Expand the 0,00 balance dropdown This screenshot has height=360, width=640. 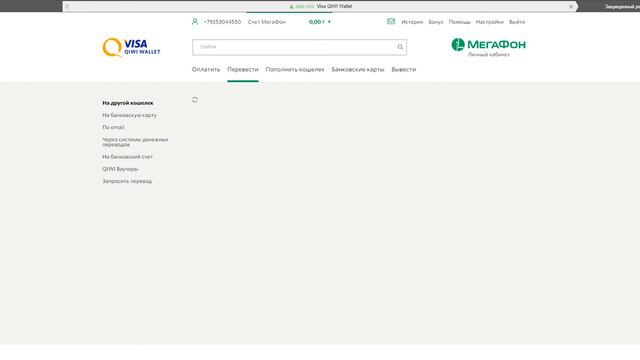(x=320, y=22)
